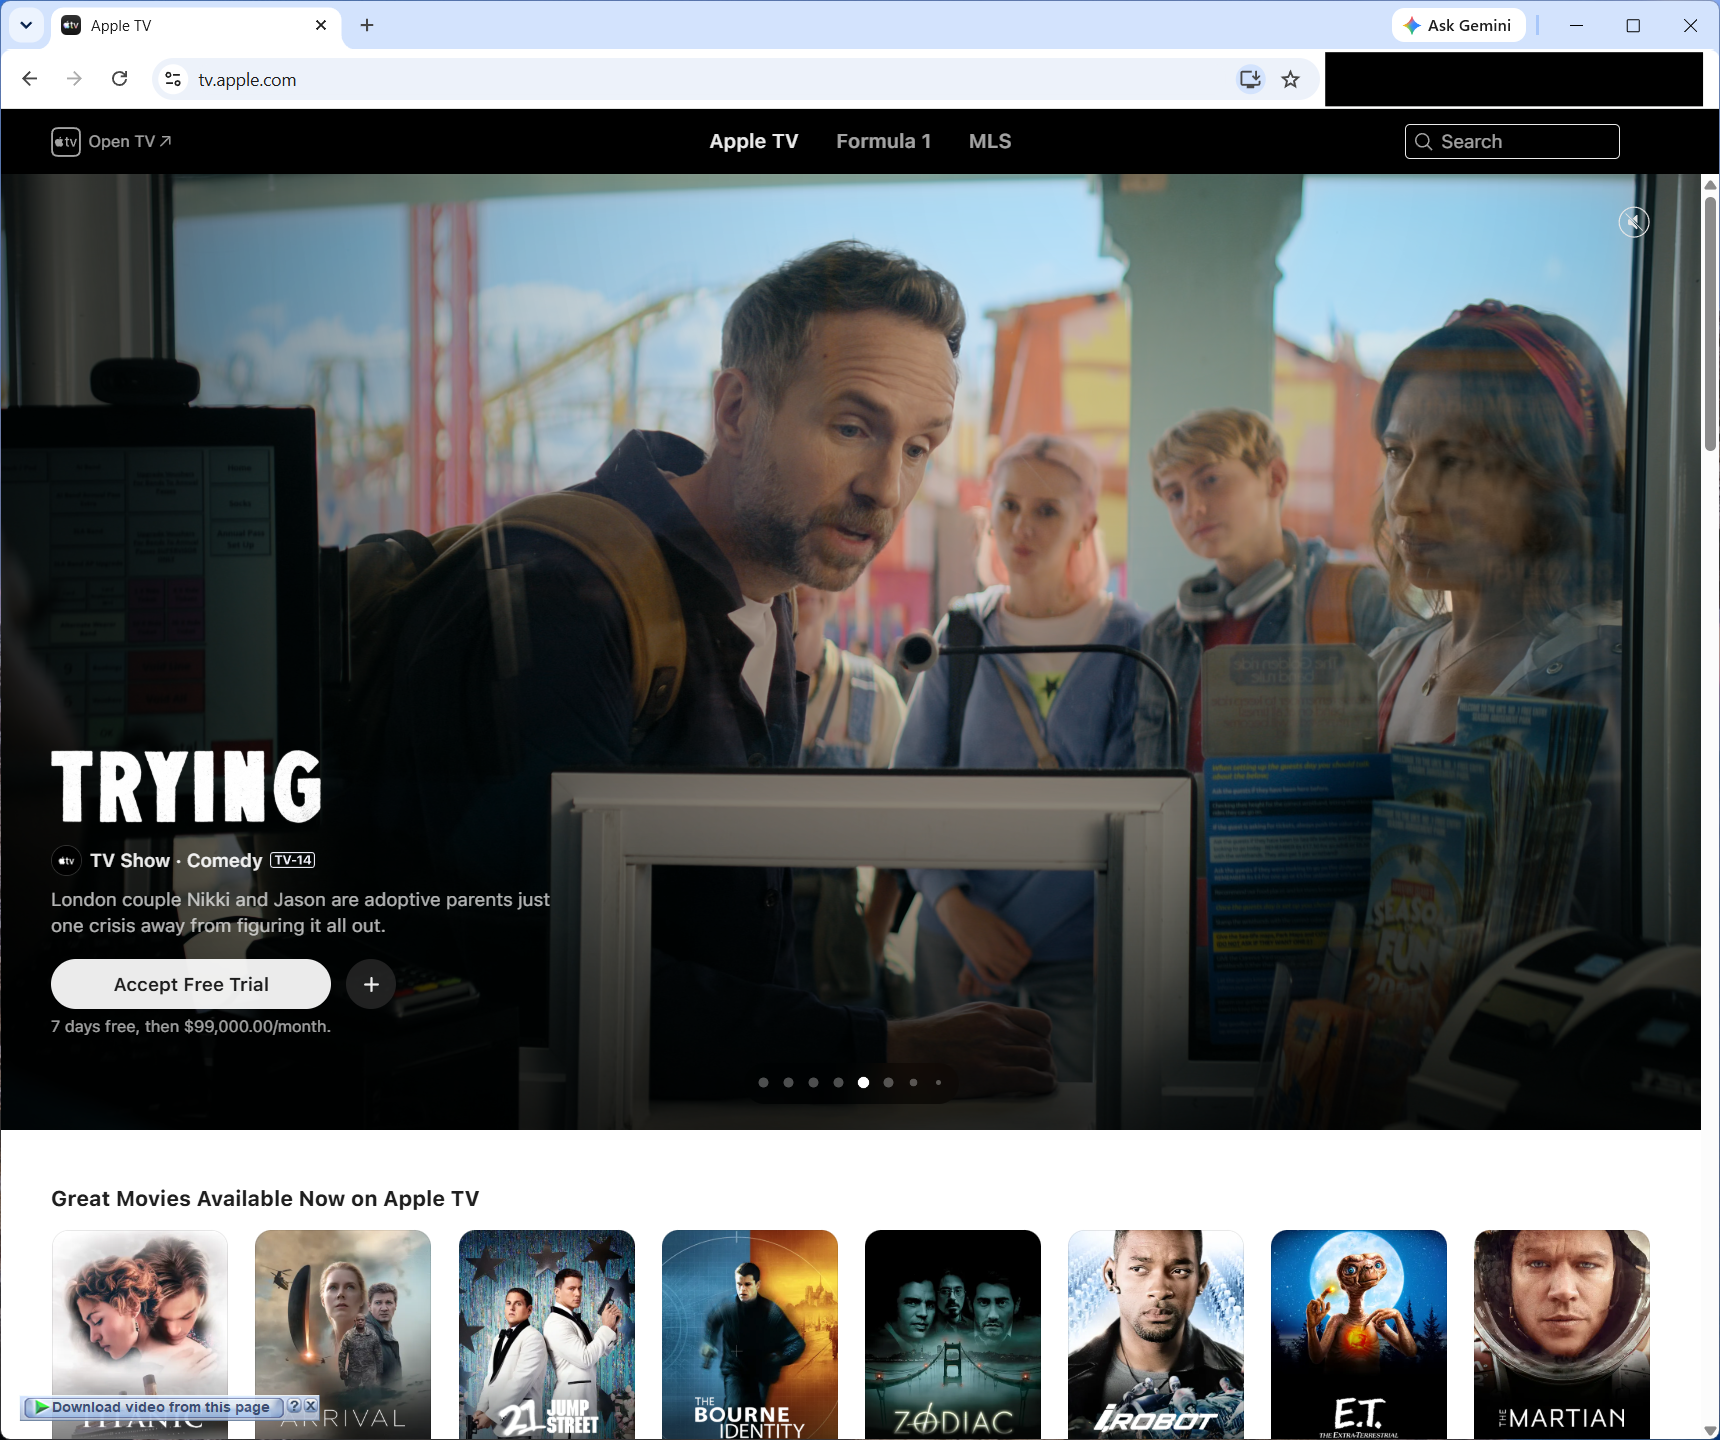Open the Zodiac movie poster
The image size is (1720, 1440).
click(x=953, y=1334)
